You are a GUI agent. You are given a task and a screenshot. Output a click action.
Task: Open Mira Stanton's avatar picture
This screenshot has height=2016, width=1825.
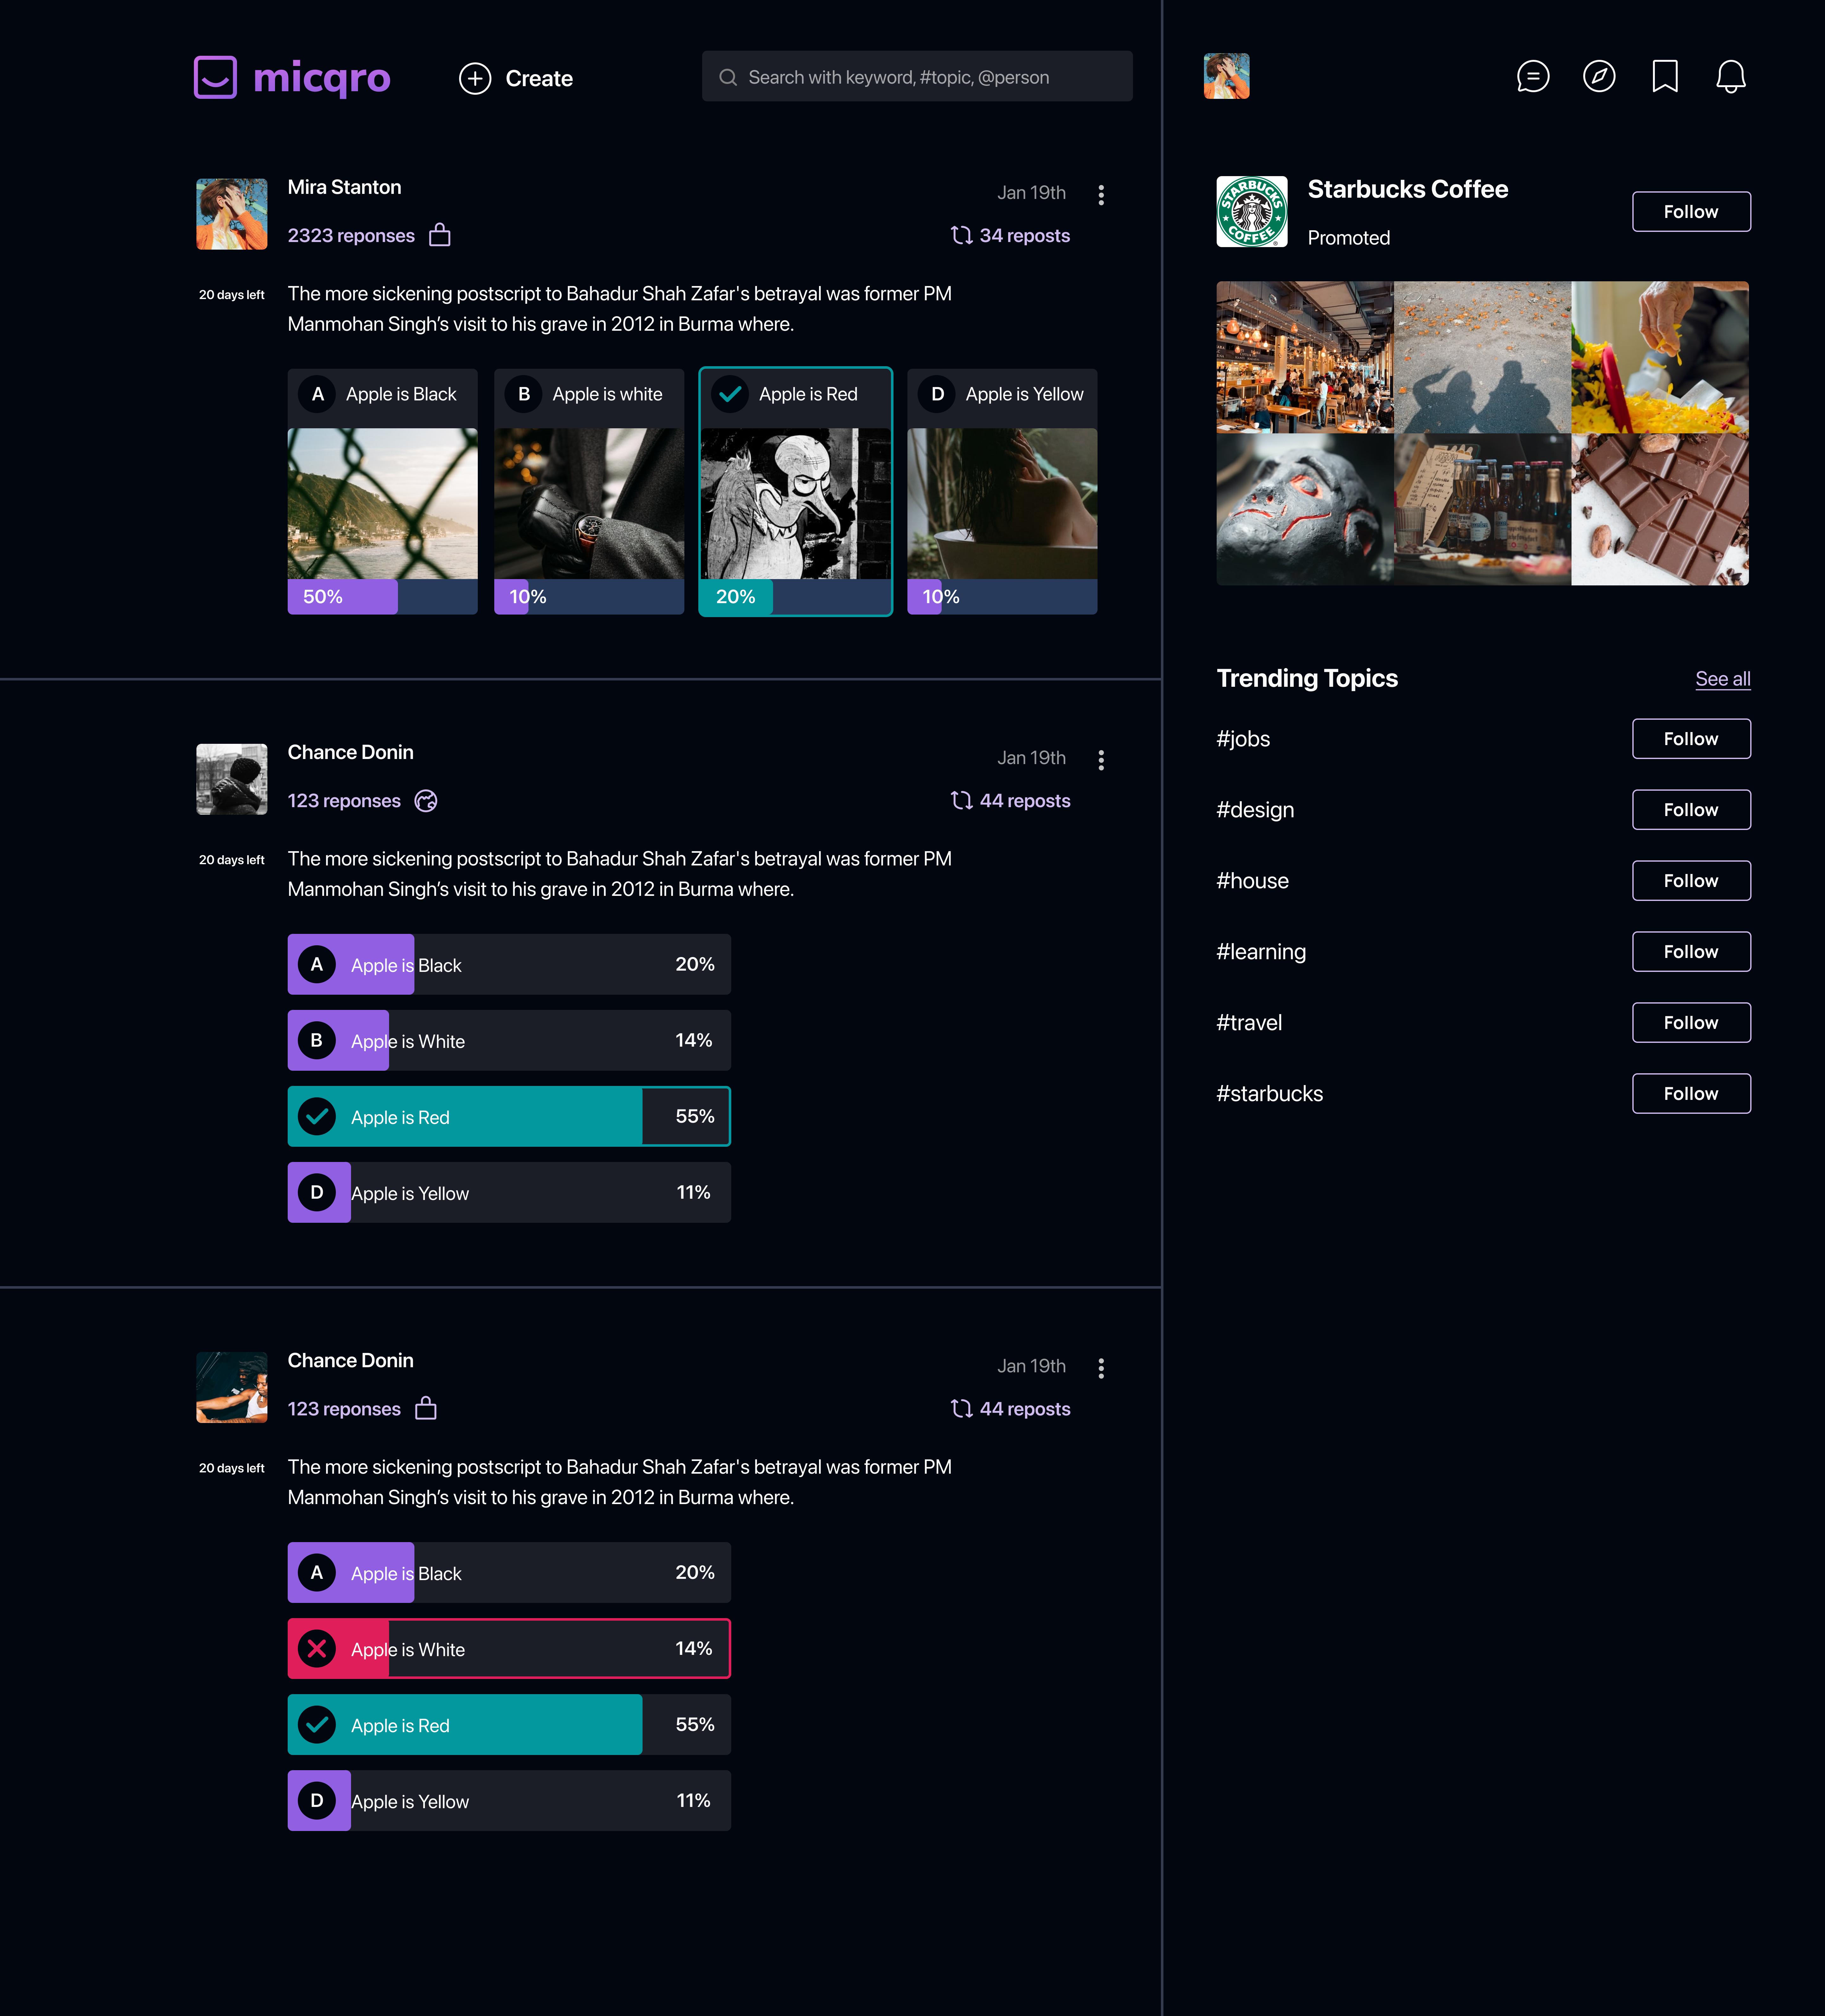(232, 214)
